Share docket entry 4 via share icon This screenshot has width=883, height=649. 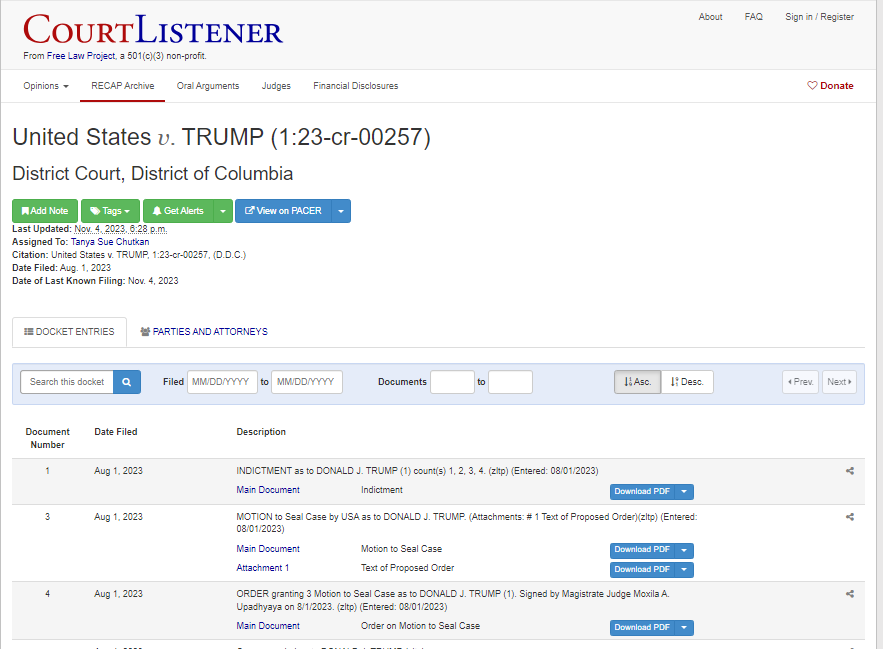coord(850,594)
